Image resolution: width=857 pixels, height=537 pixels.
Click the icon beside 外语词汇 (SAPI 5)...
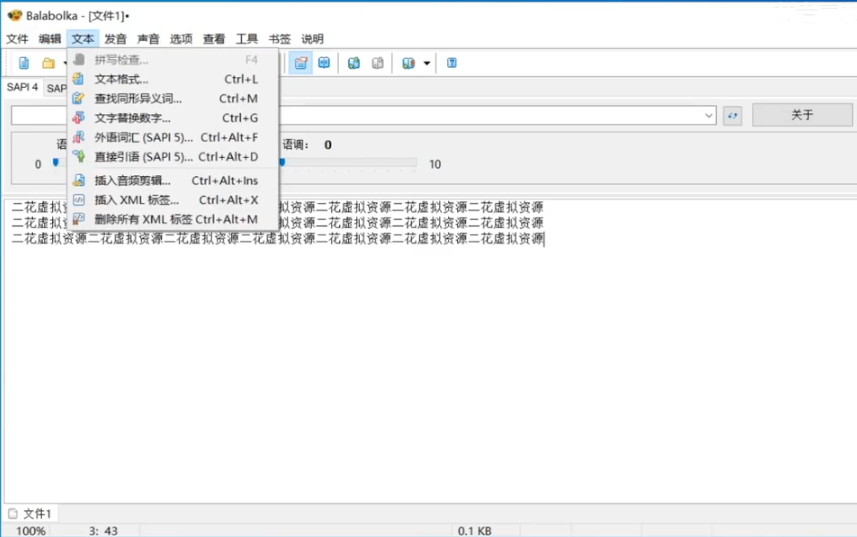pos(79,137)
